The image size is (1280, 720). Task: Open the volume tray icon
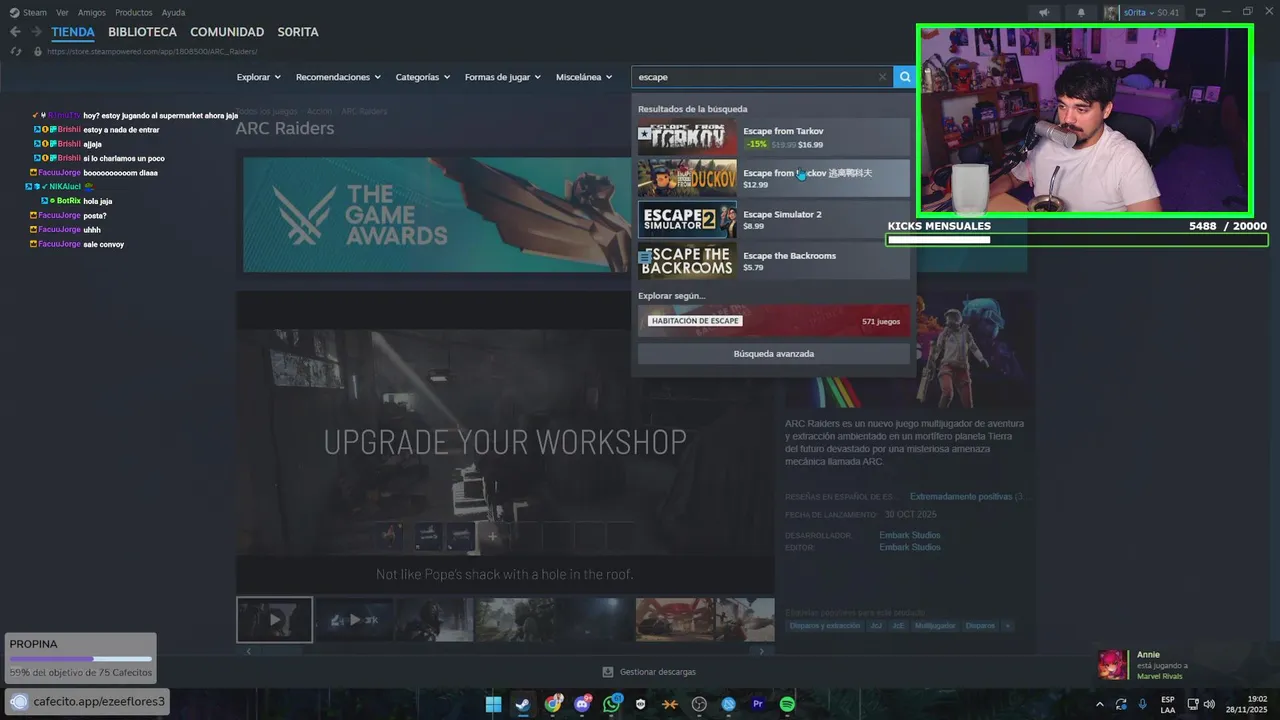pyautogui.click(x=1209, y=704)
